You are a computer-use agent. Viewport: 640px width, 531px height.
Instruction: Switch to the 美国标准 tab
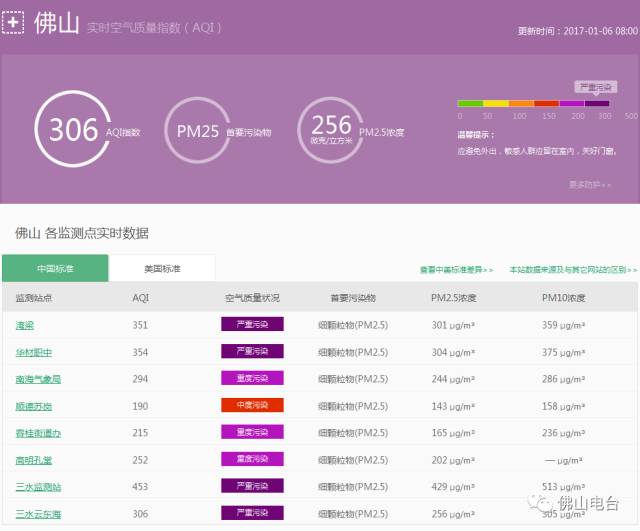tap(162, 269)
